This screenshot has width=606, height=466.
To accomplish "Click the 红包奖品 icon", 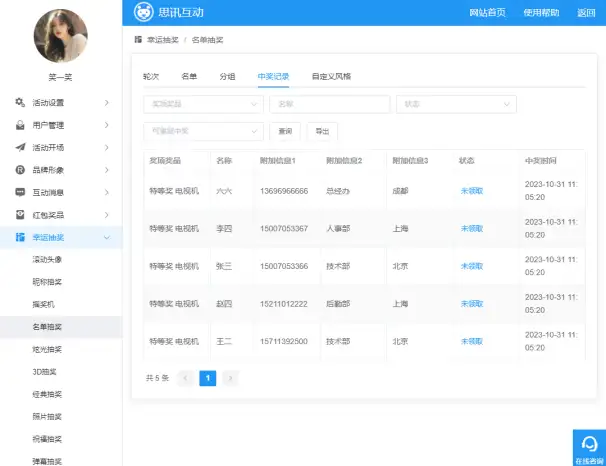I will coord(20,214).
